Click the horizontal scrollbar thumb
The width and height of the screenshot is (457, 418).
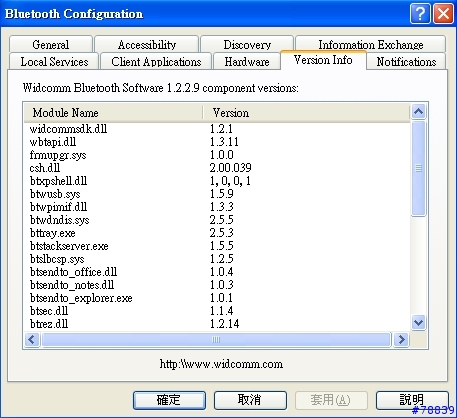coord(216,340)
